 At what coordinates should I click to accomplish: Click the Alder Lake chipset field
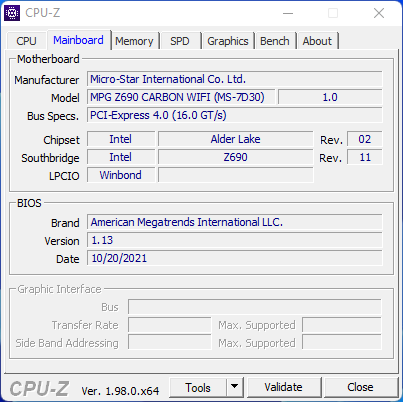pyautogui.click(x=236, y=139)
